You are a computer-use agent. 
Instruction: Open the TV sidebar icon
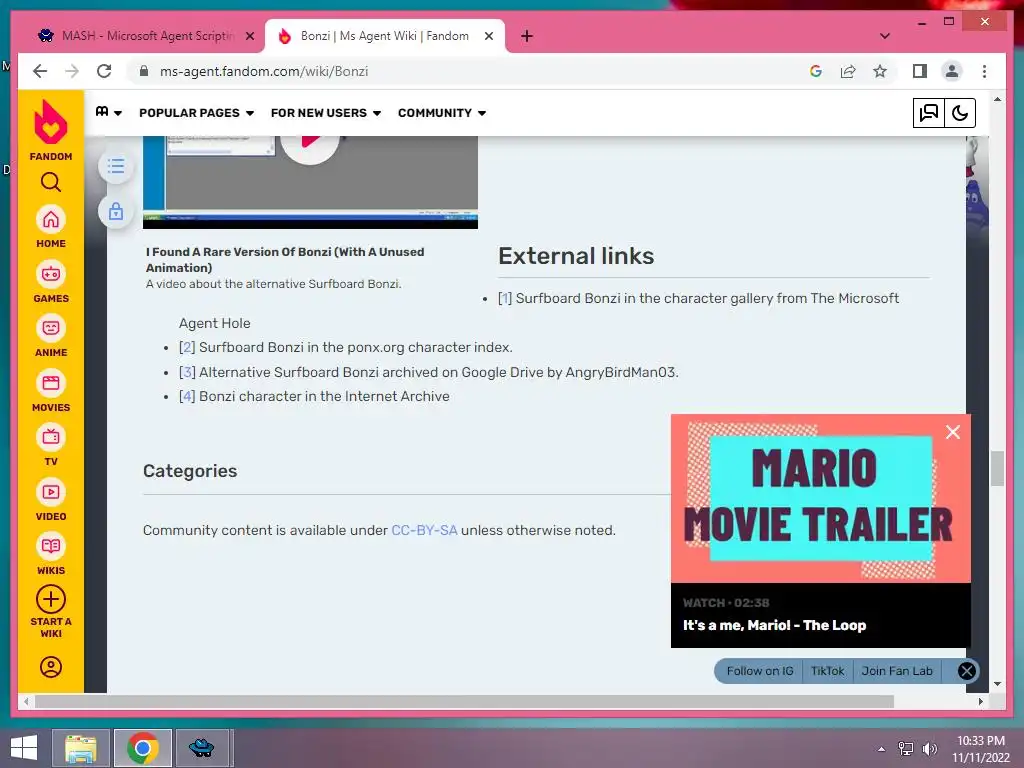pyautogui.click(x=50, y=437)
